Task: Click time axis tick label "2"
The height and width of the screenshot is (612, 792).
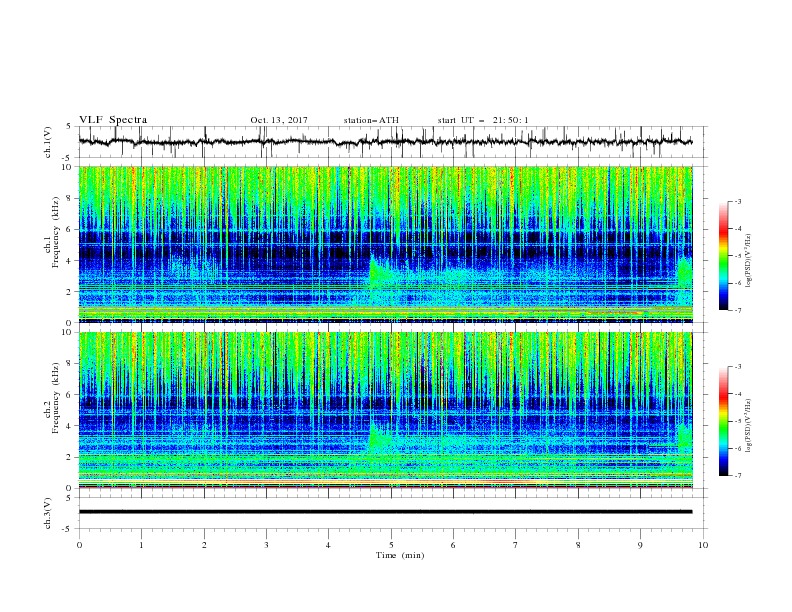Action: click(204, 545)
